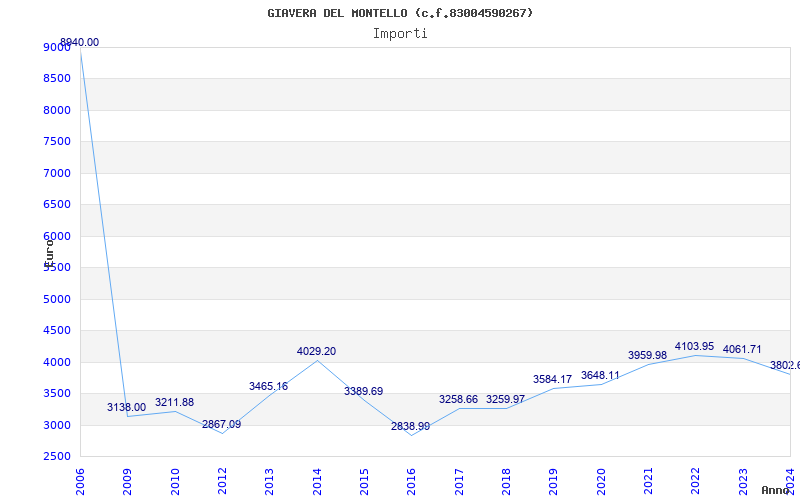Click the 6000 y-axis tick label
800x500 pixels.
pyautogui.click(x=57, y=236)
